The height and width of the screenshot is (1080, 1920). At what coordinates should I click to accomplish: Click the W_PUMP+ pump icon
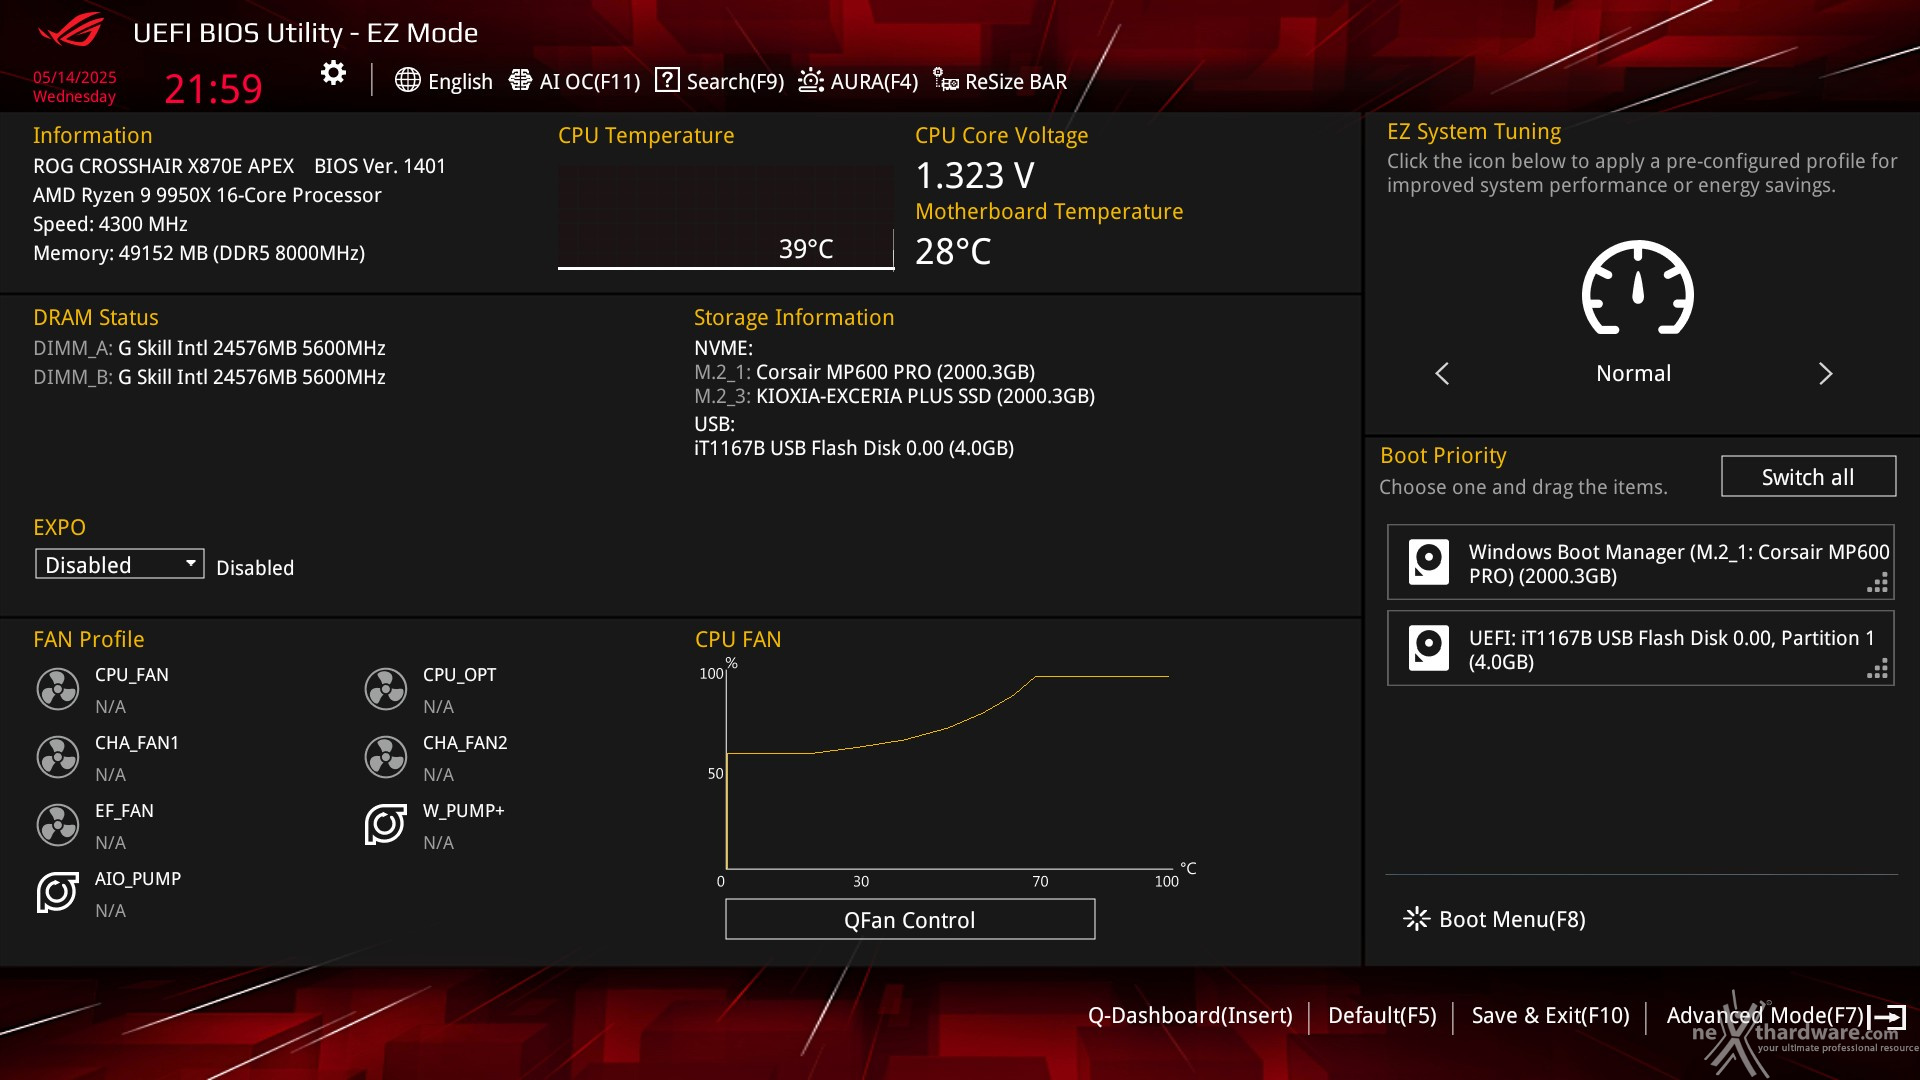click(386, 825)
